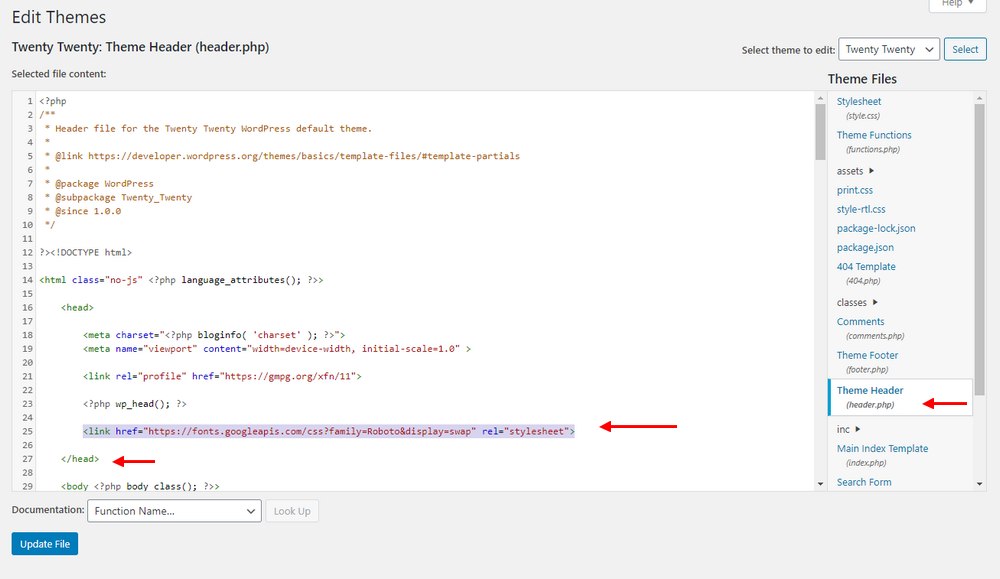Open style-rtl.css file

pos(861,209)
